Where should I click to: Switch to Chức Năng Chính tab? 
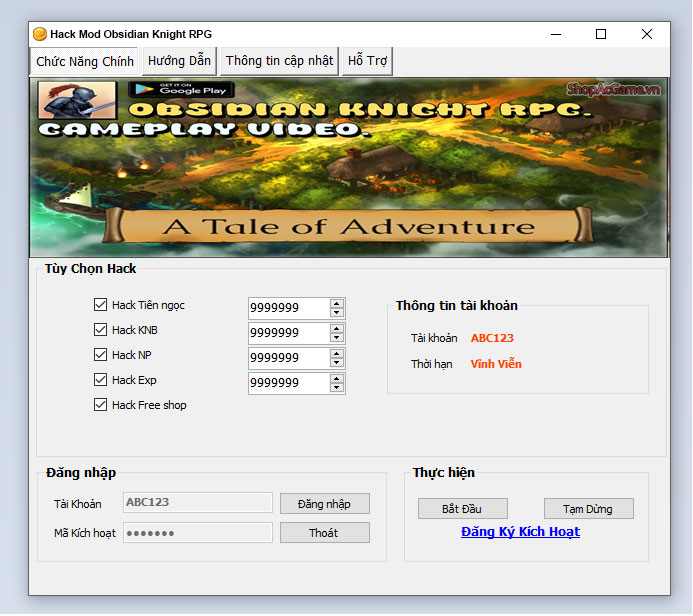[84, 61]
